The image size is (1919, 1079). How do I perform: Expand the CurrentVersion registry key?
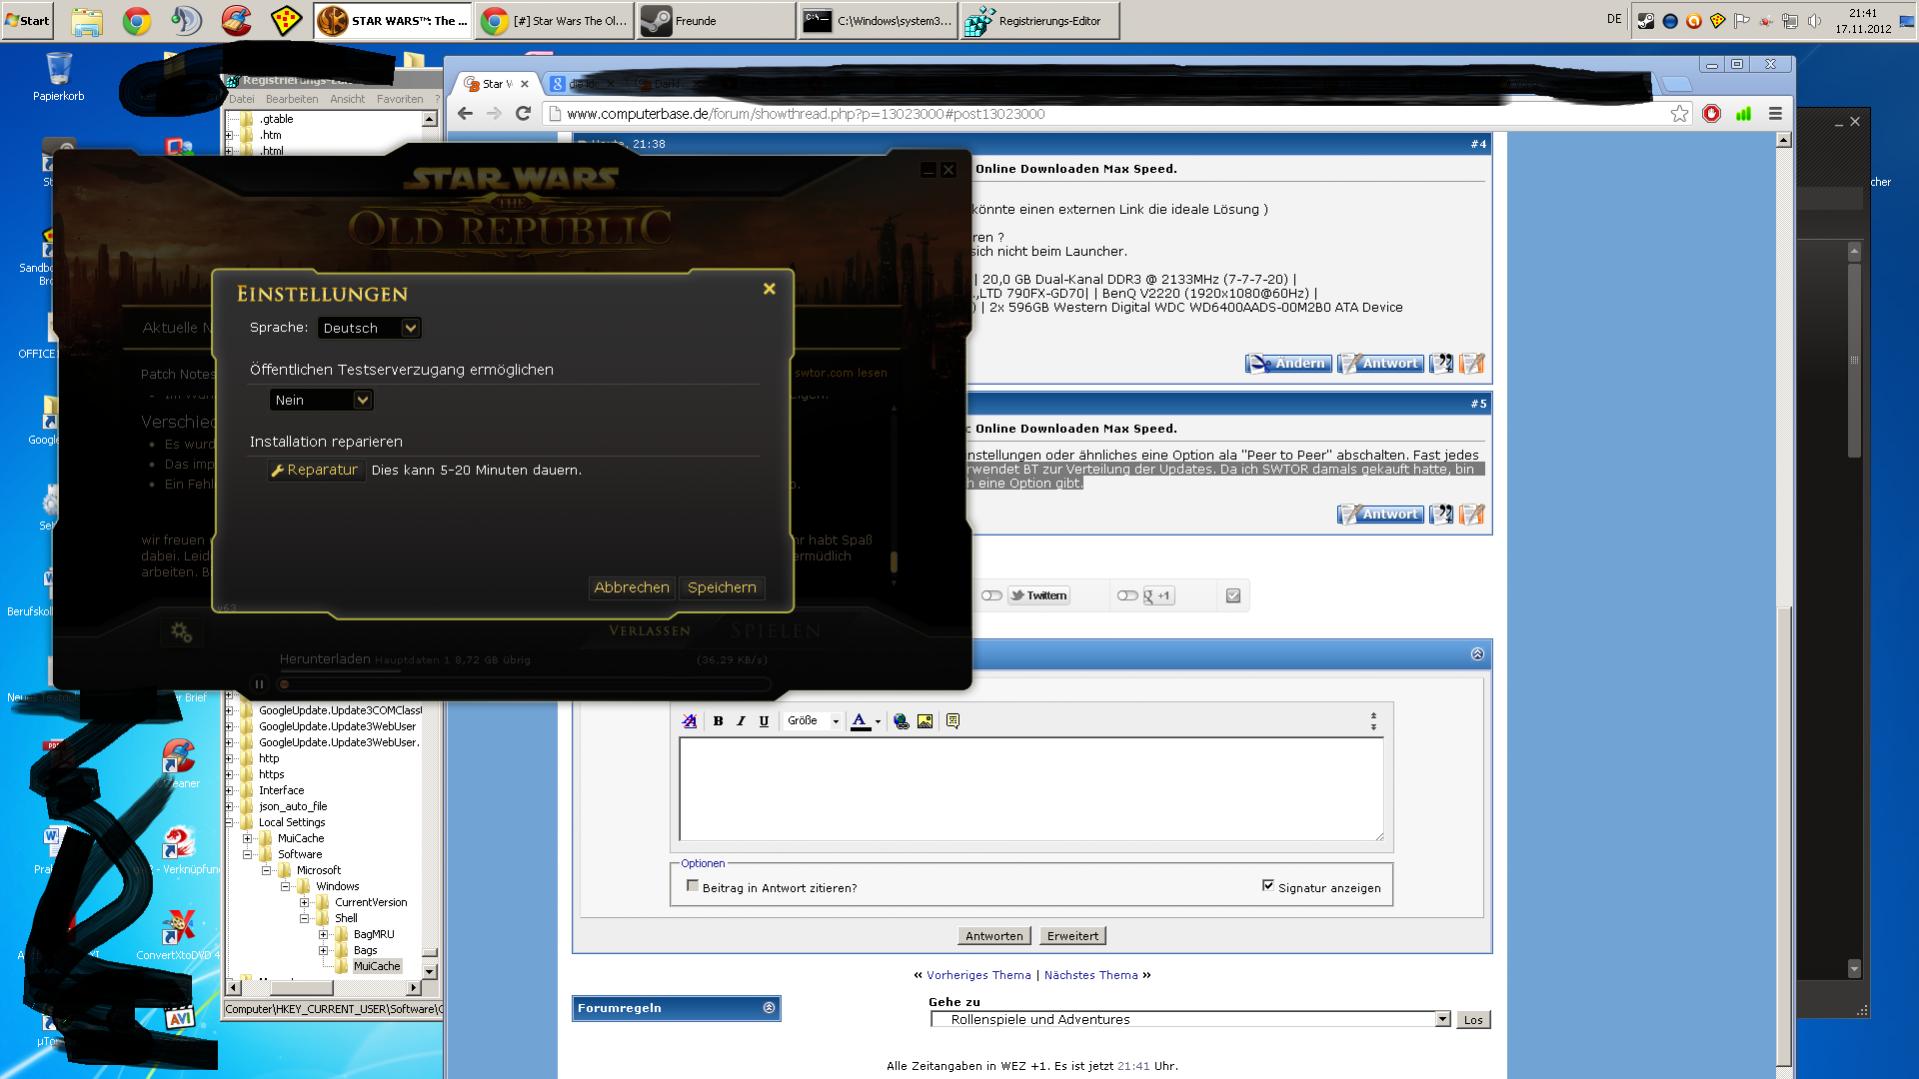pyautogui.click(x=304, y=903)
